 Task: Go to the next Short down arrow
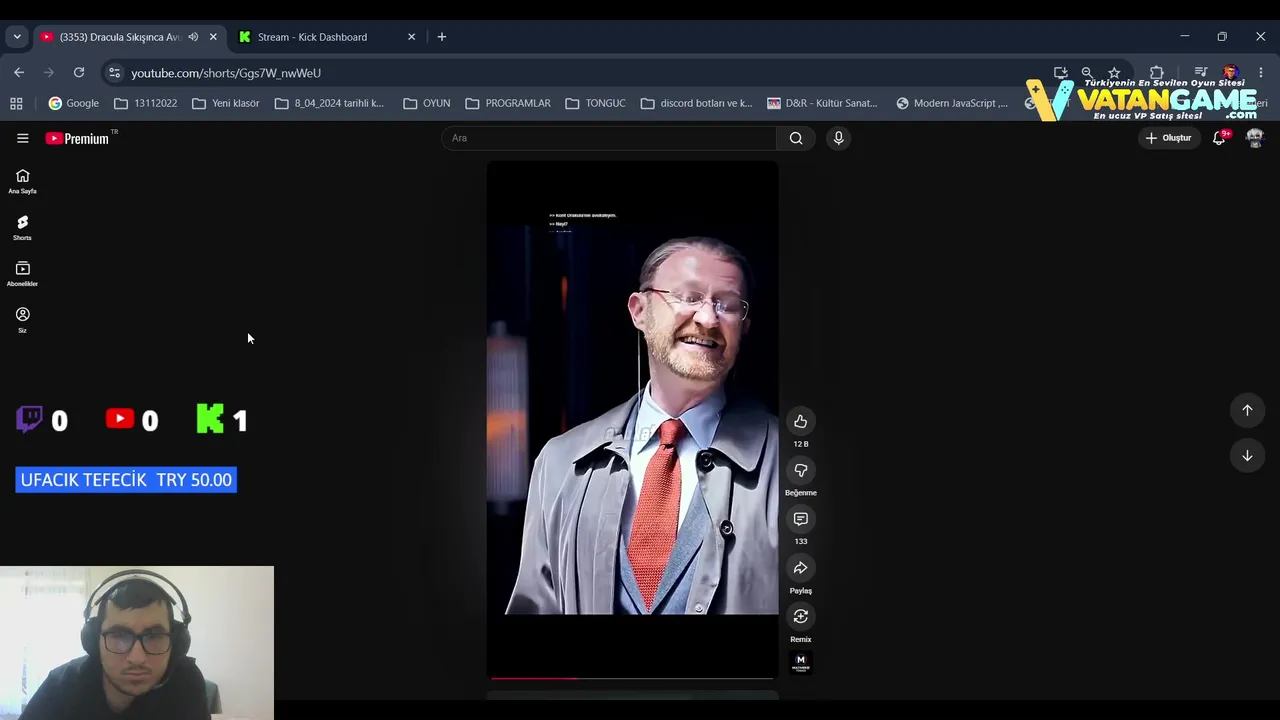pos(1247,456)
